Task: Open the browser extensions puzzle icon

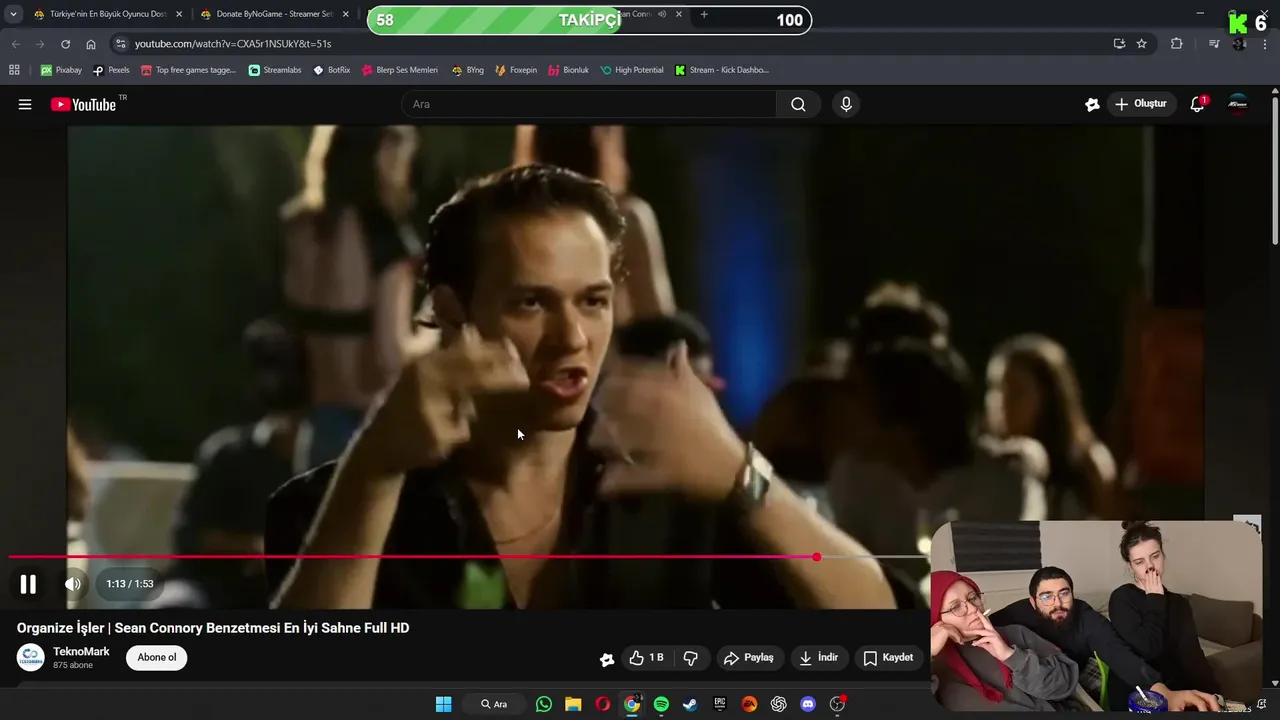Action: coord(1176,44)
